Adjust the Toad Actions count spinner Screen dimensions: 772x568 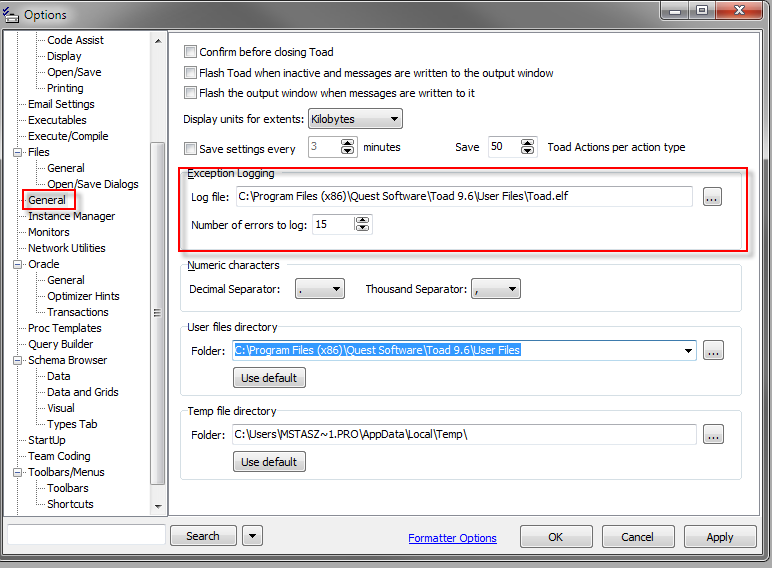tap(527, 147)
